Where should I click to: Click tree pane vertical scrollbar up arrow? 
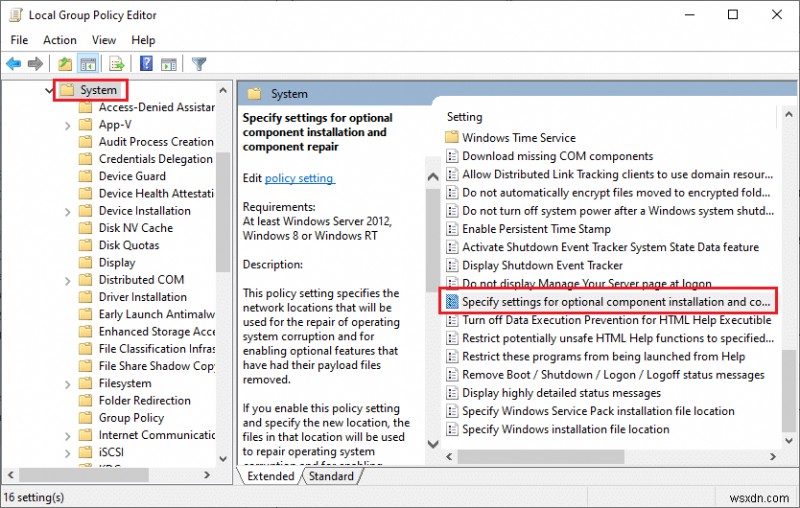[x=223, y=90]
